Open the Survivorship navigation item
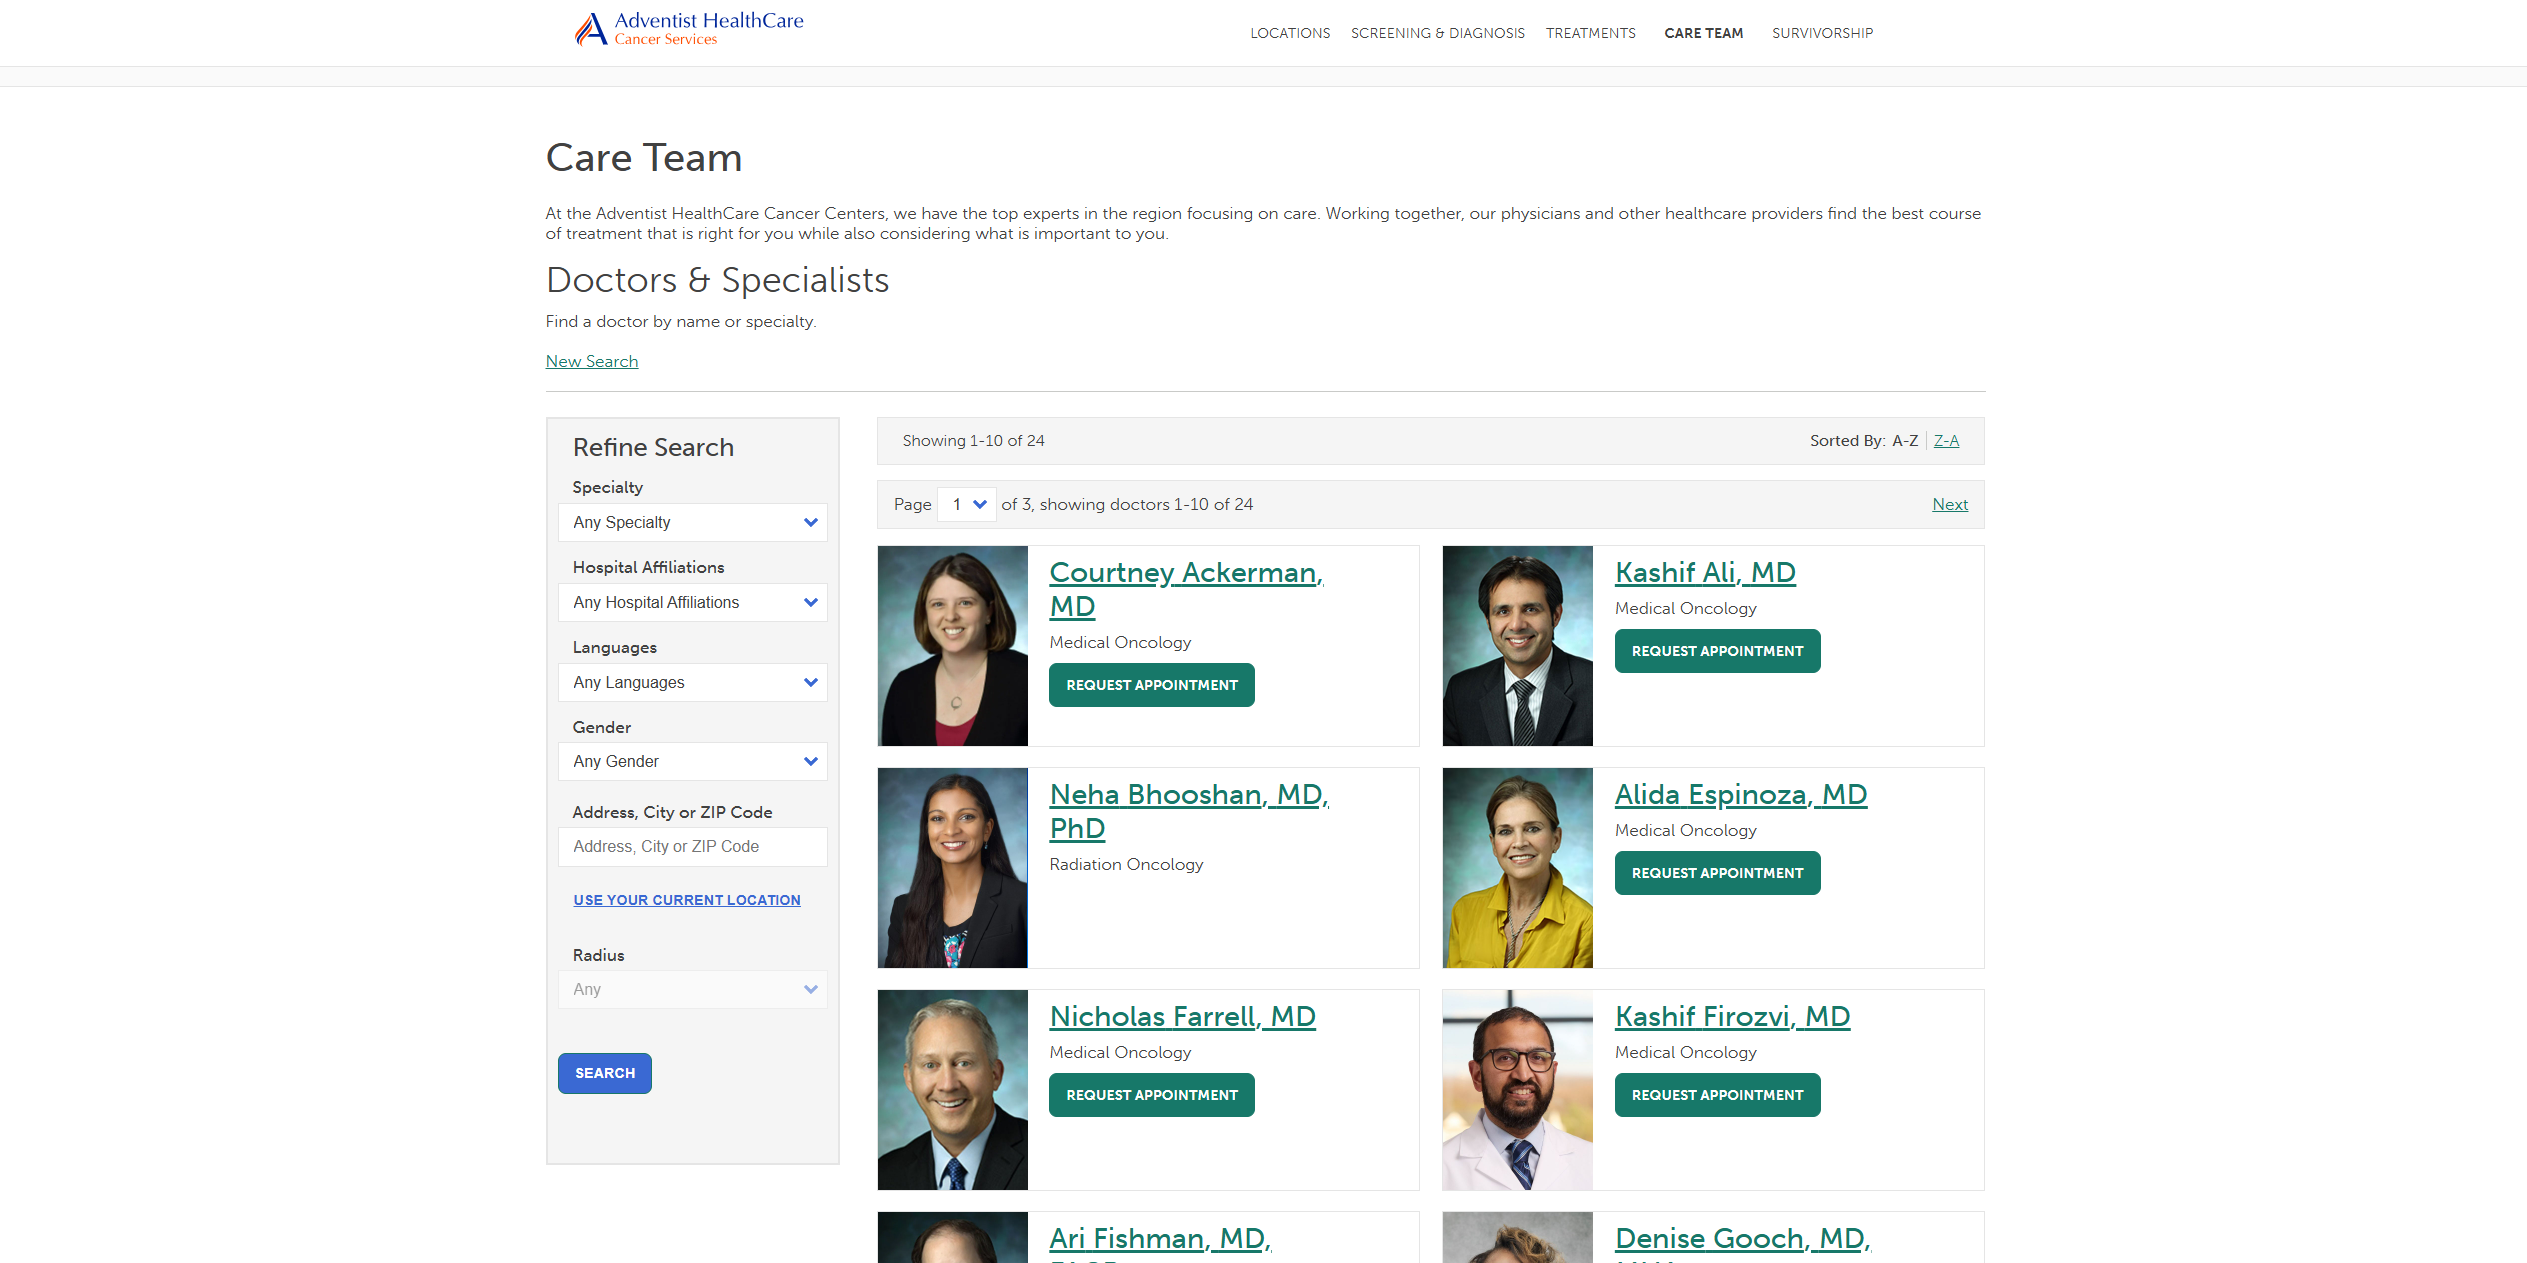The width and height of the screenshot is (2527, 1263). 1822,33
